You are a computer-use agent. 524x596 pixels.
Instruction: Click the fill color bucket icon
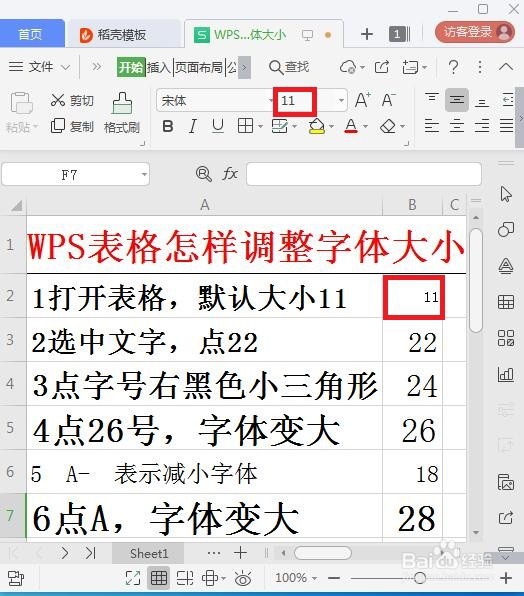[317, 126]
